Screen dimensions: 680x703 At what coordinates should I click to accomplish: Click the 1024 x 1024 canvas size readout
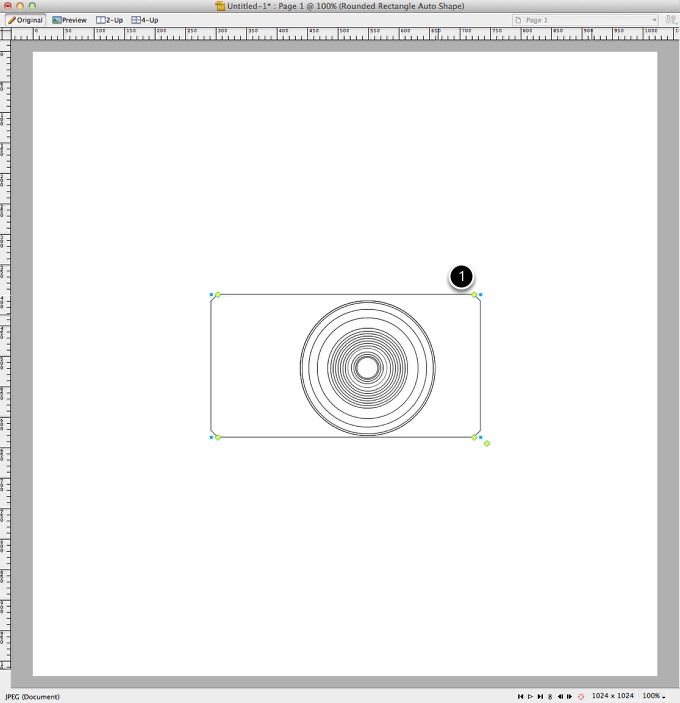click(612, 695)
